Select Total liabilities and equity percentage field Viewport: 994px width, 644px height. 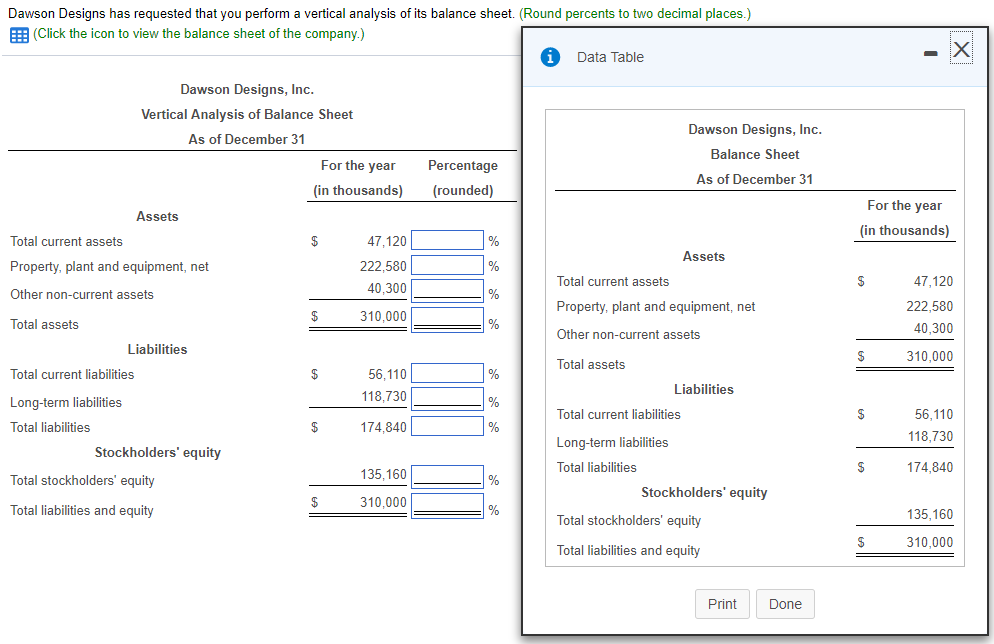pos(447,506)
